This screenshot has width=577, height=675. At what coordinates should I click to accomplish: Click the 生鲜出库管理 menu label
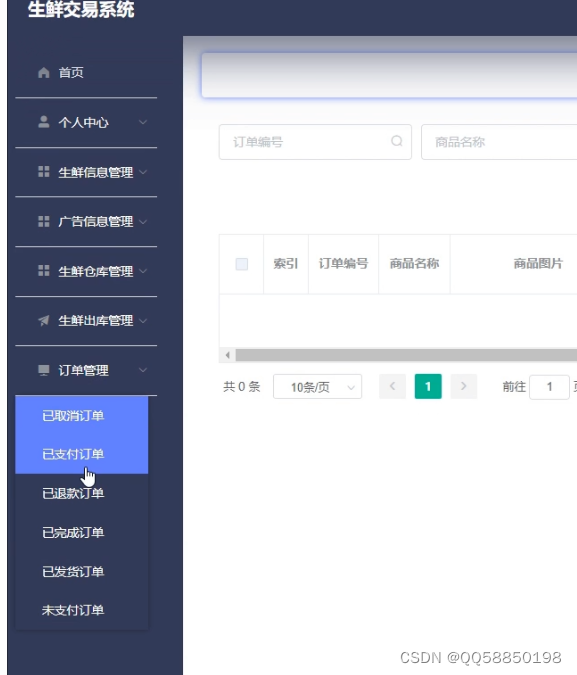96,321
